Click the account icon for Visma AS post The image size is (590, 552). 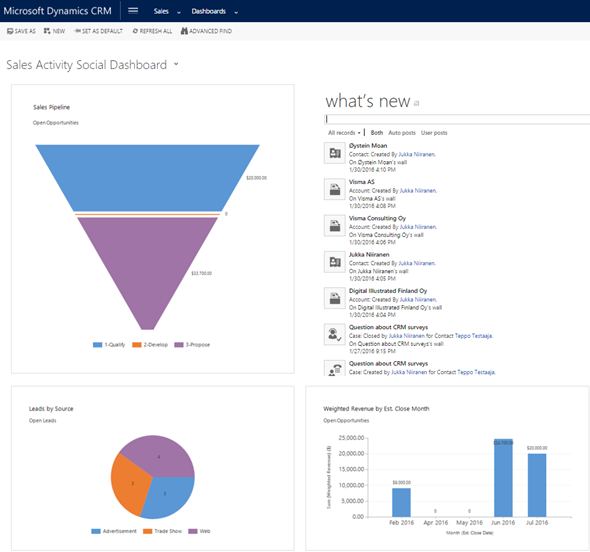335,189
